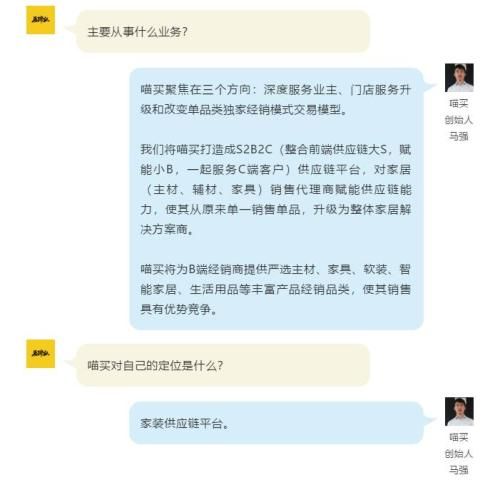Click the paragraph starting 喵买将为B端经销商
The width and height of the screenshot is (500, 485).
(275, 289)
